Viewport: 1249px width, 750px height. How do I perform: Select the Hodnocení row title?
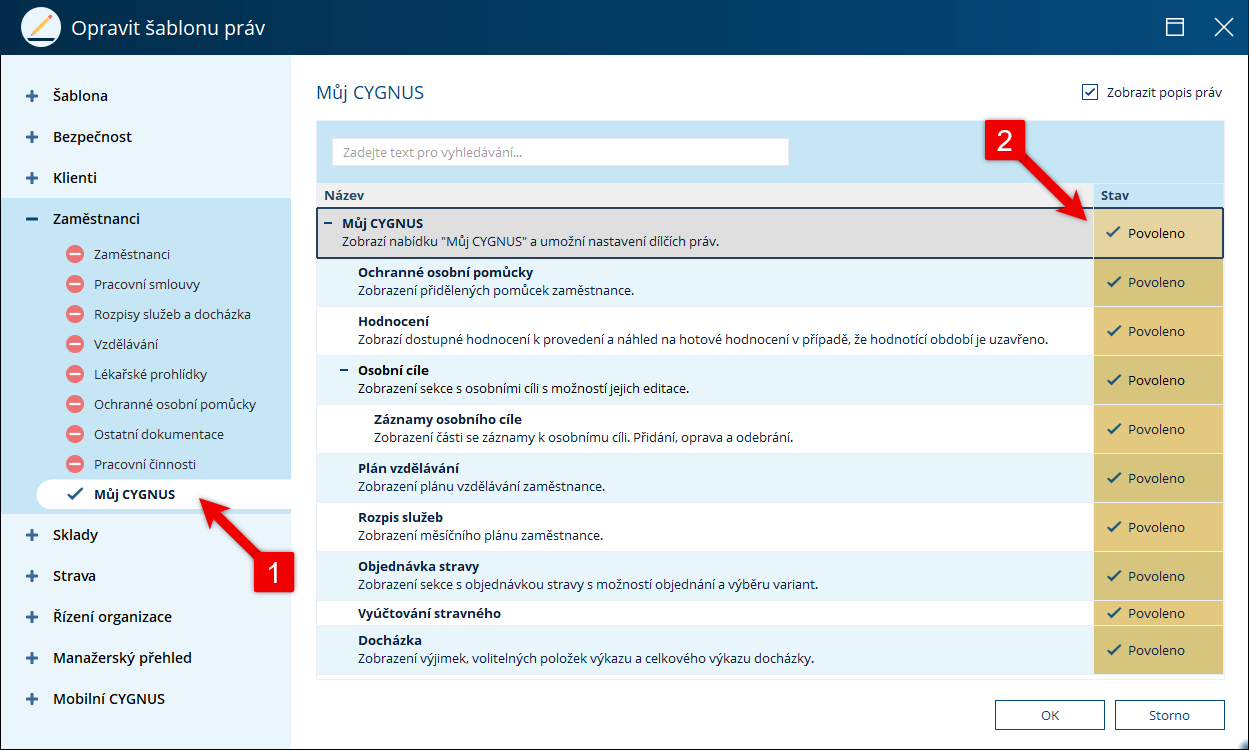coord(394,321)
